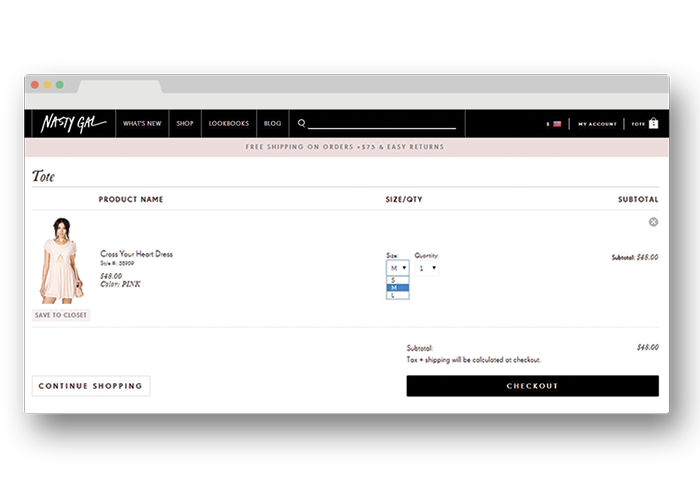Open the What's New menu
Viewport: 700px width, 500px height.
142,123
